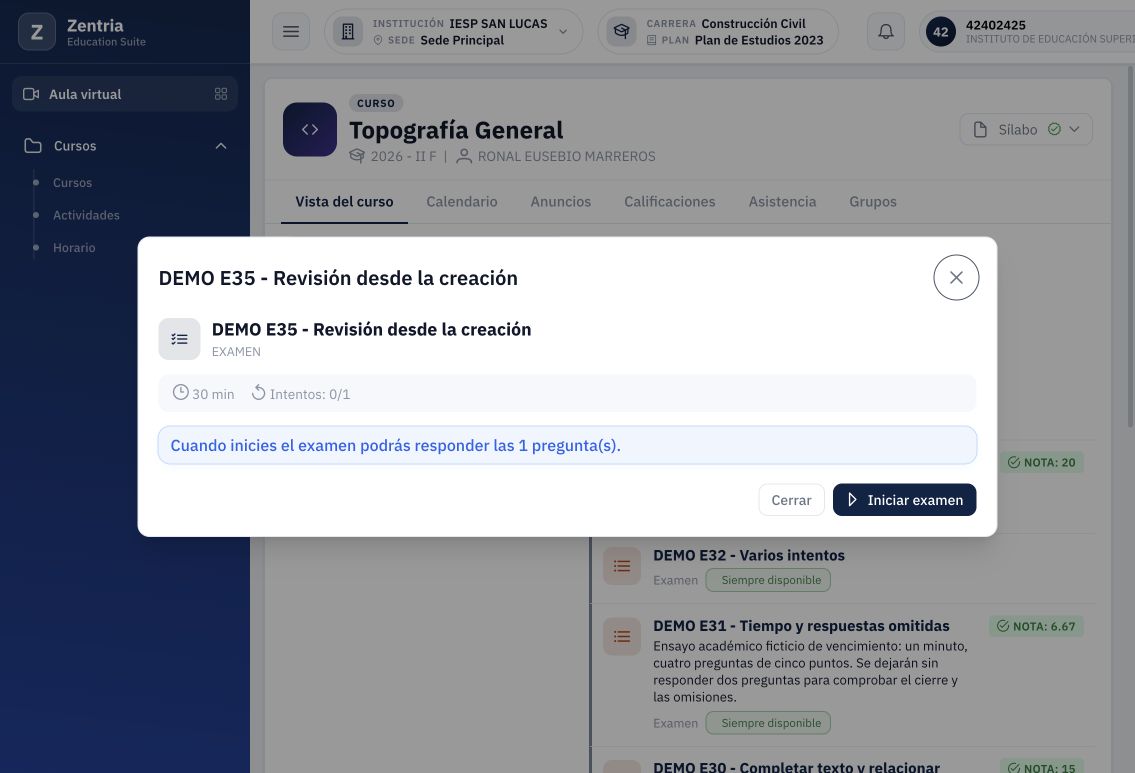
Task: Click the Cerrar button
Action: pos(791,500)
